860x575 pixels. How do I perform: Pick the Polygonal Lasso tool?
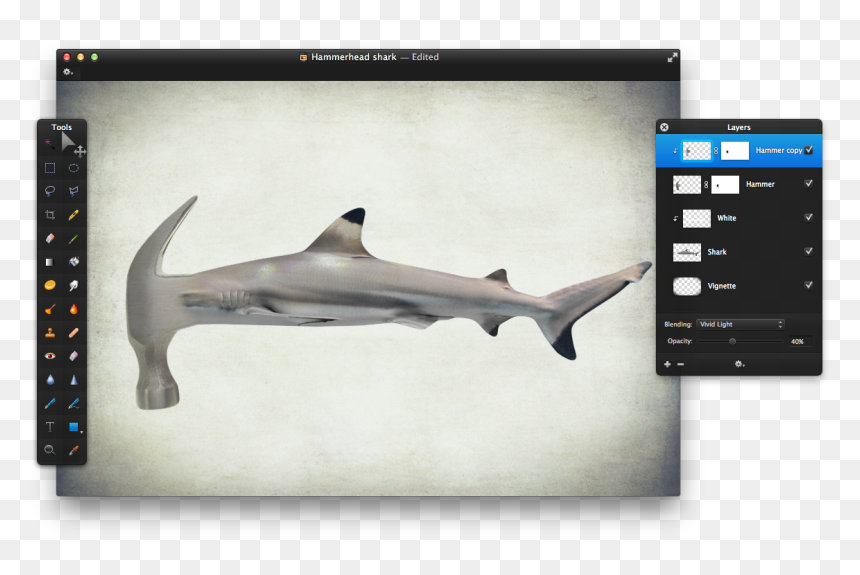pyautogui.click(x=73, y=191)
